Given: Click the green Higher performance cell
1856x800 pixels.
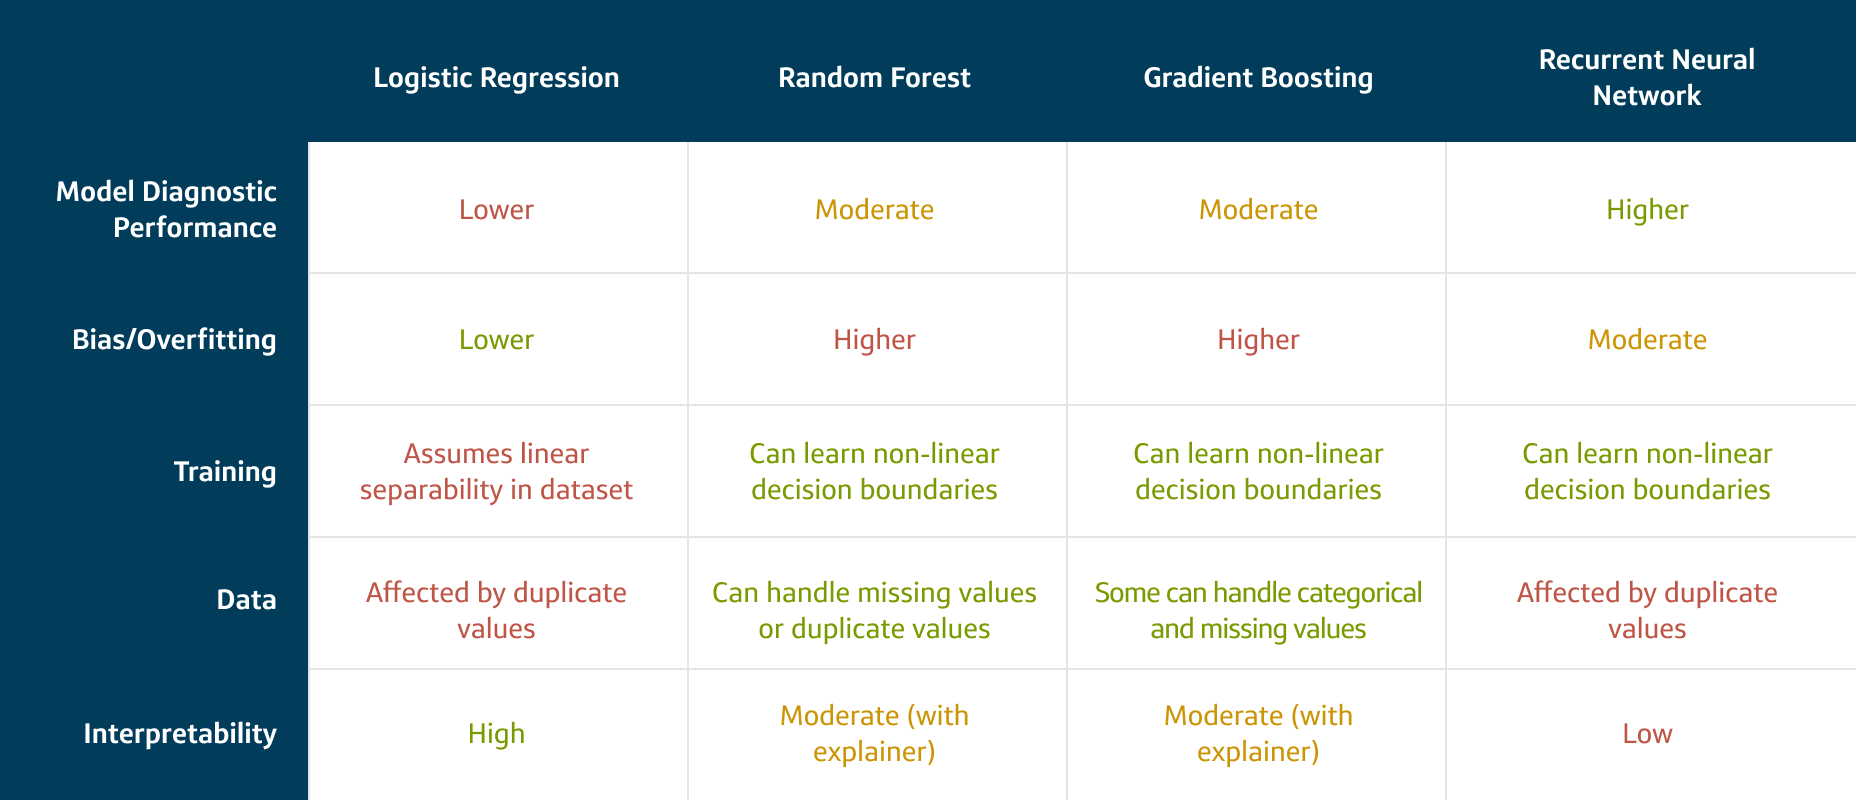Looking at the screenshot, I should [x=1647, y=210].
